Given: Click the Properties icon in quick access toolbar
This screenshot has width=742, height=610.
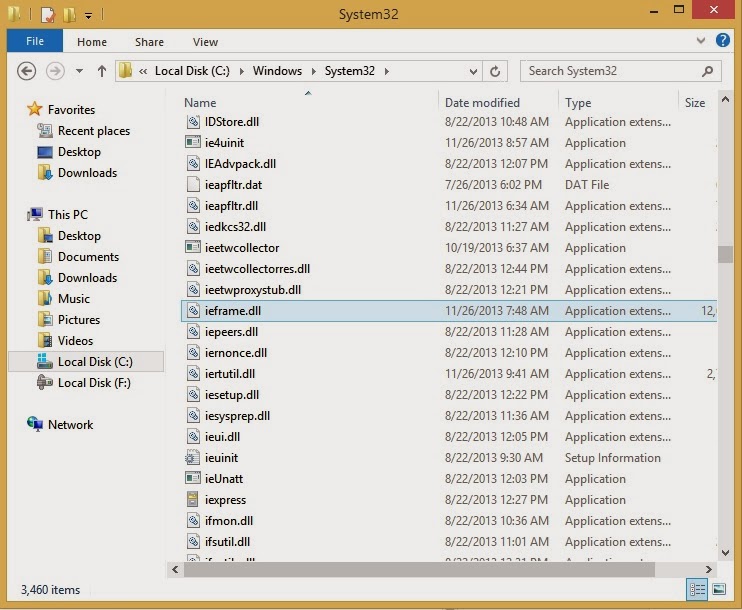Looking at the screenshot, I should [48, 15].
